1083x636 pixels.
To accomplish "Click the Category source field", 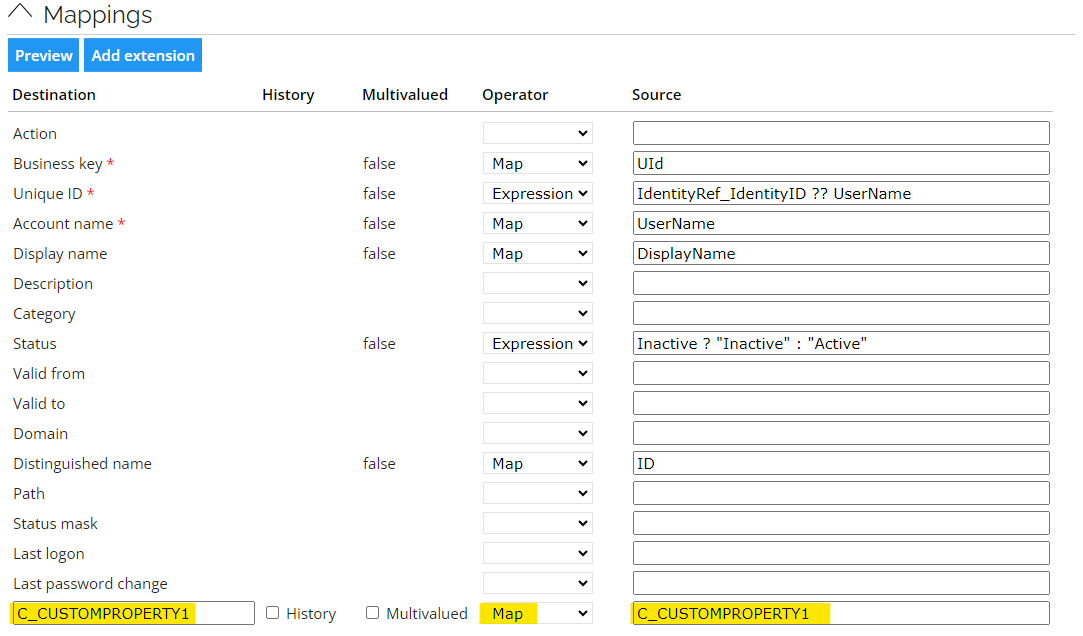I will pyautogui.click(x=841, y=314).
